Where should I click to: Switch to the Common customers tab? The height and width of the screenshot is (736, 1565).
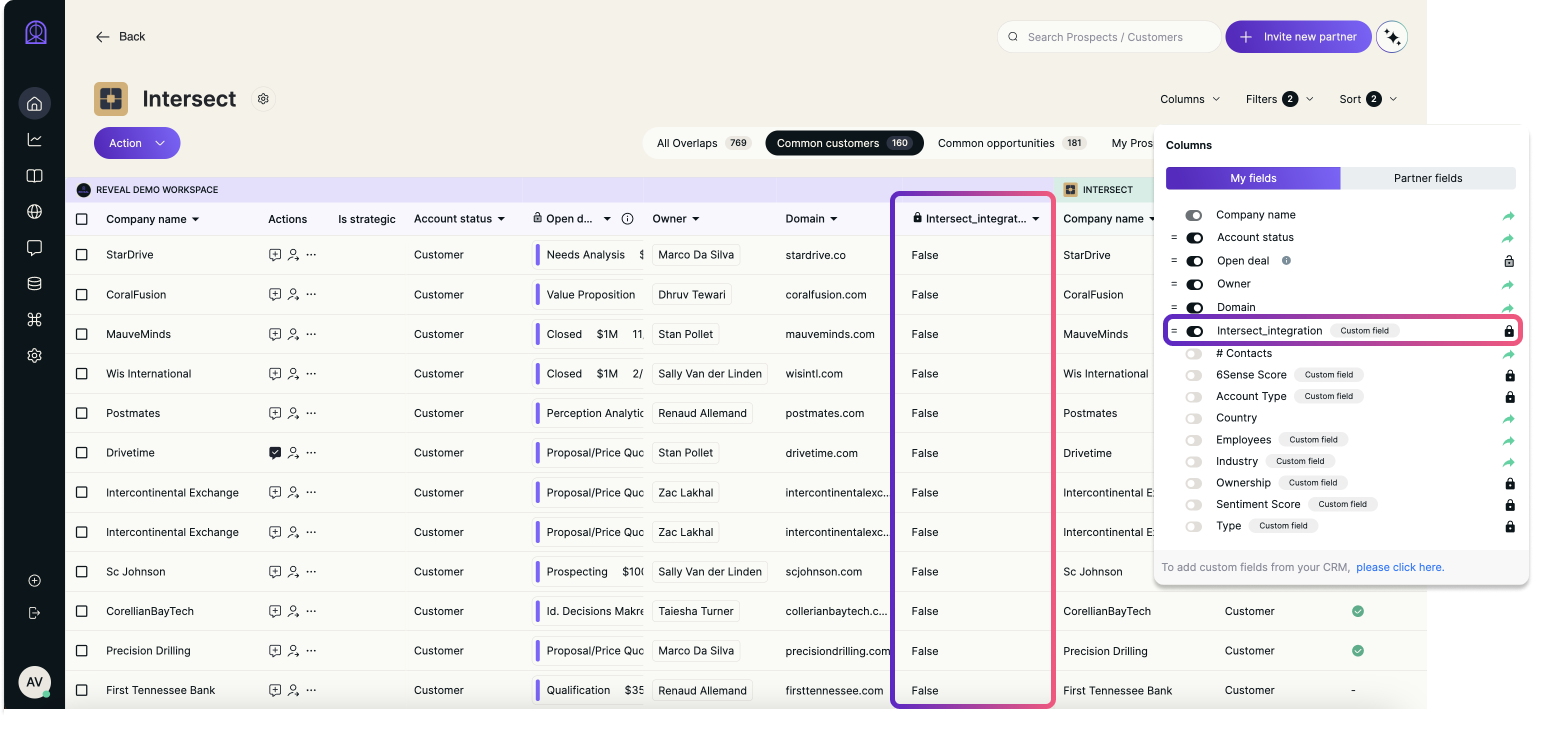point(844,143)
